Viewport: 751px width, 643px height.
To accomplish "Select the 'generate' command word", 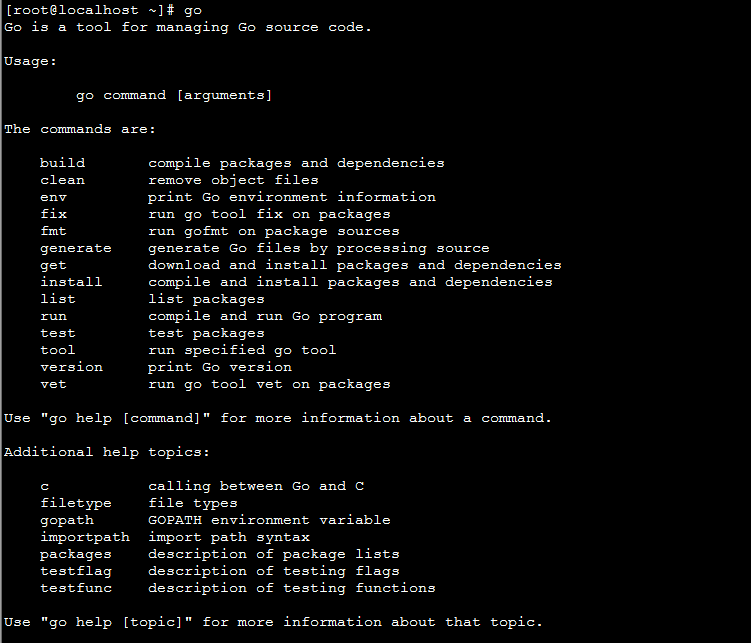I will point(76,248).
